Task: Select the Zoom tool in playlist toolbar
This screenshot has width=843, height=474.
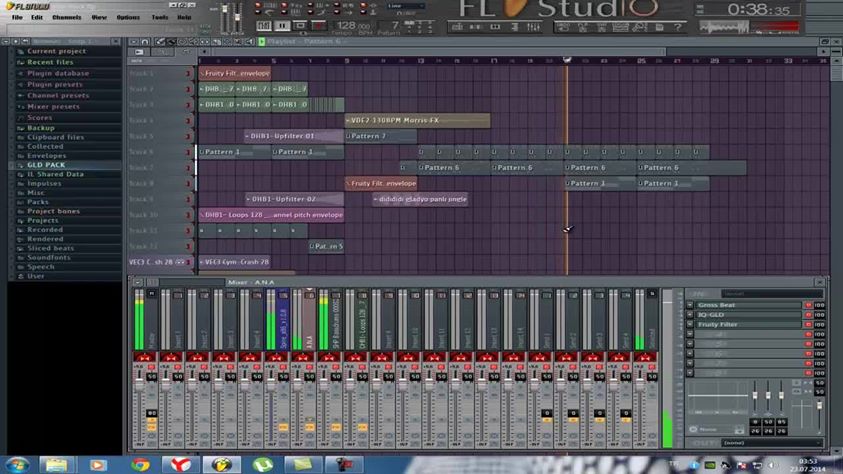Action: (239, 41)
